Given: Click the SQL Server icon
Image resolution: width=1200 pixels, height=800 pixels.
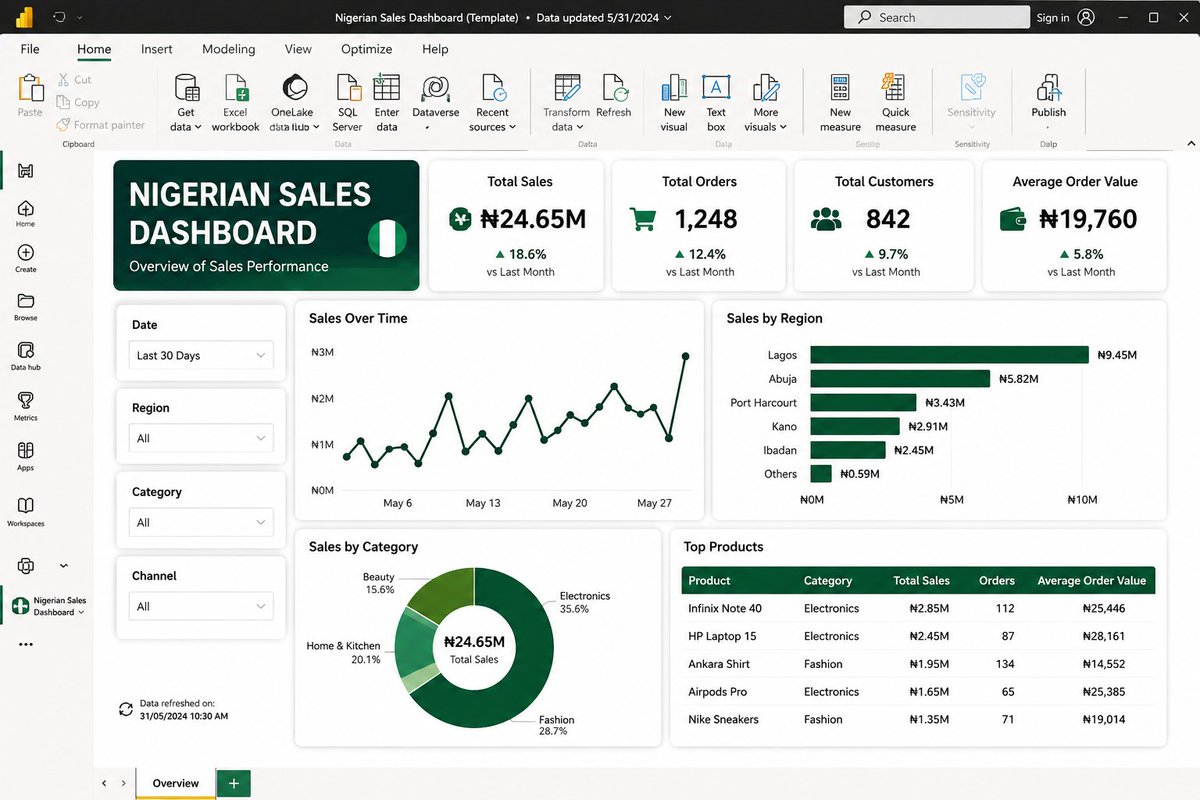Looking at the screenshot, I should [x=347, y=88].
